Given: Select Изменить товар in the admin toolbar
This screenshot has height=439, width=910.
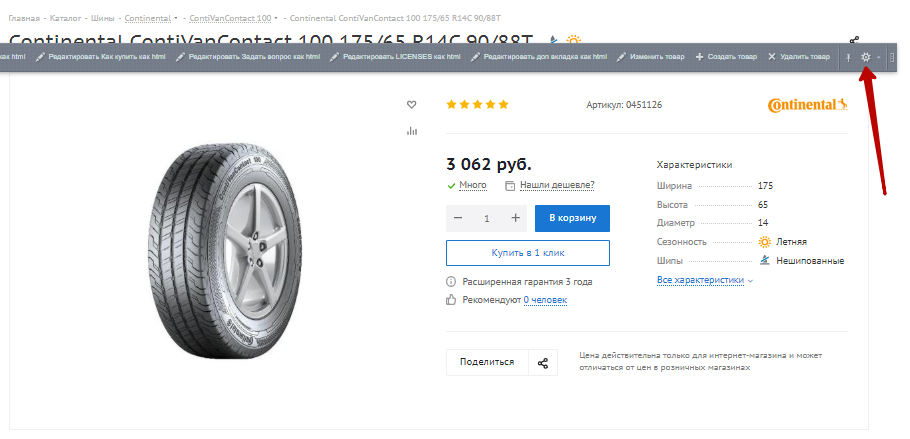Looking at the screenshot, I should [x=651, y=57].
